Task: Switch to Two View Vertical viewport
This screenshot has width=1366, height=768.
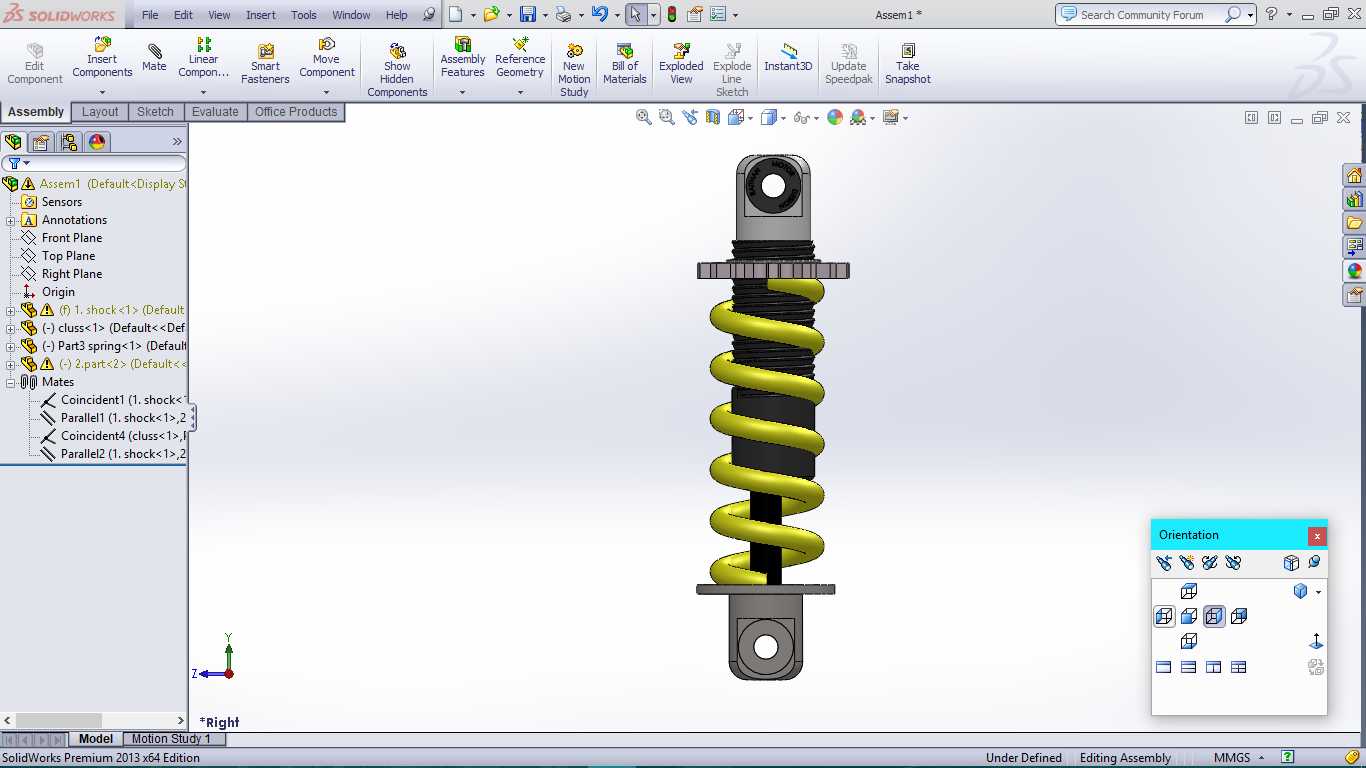Action: click(x=1214, y=667)
